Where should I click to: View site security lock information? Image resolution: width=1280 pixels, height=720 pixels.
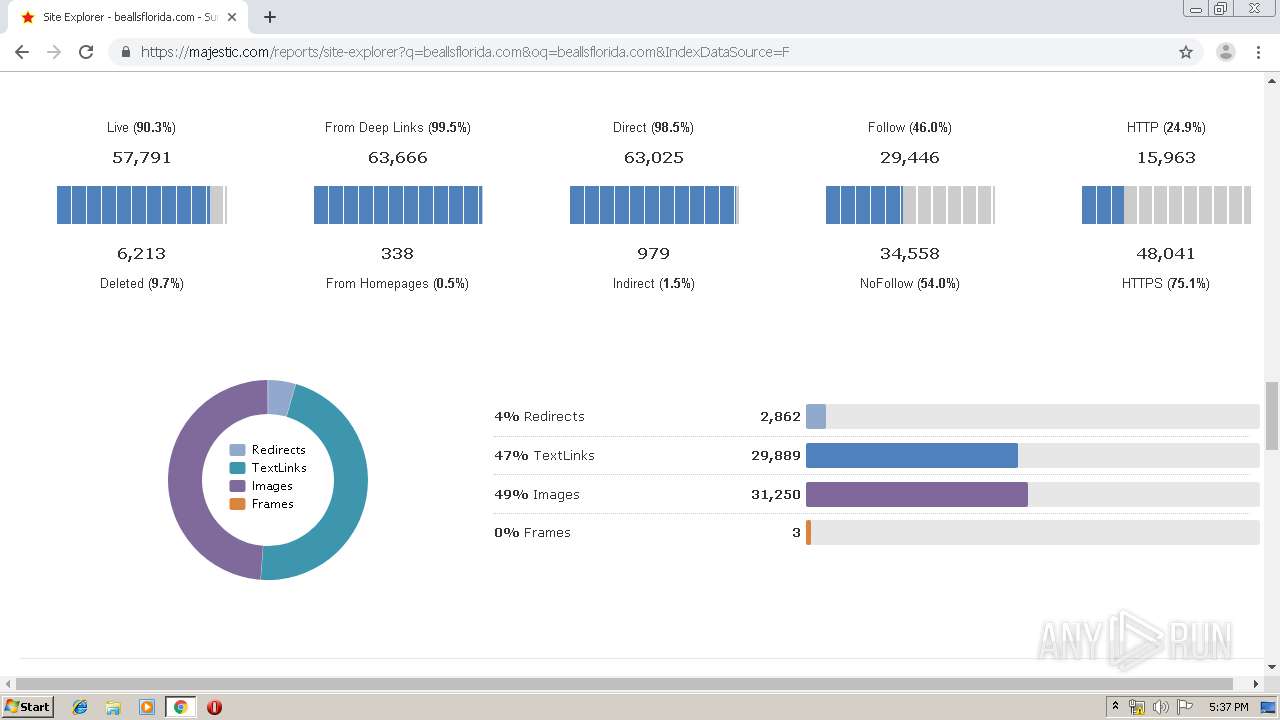click(126, 52)
